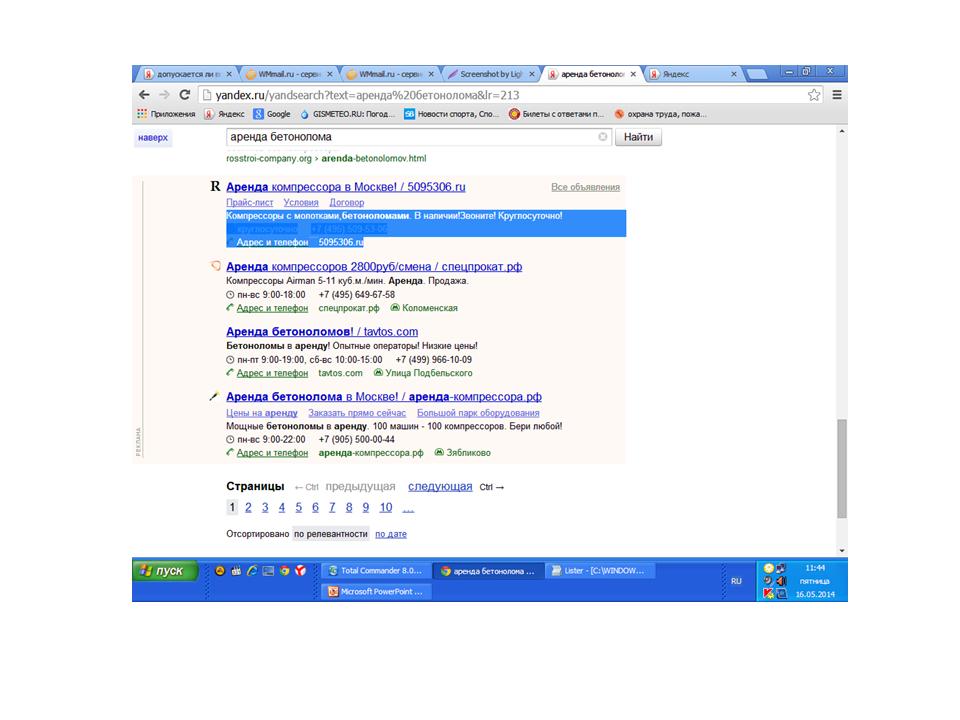Click Все объявления link
The height and width of the screenshot is (720, 960).
pyautogui.click(x=585, y=187)
